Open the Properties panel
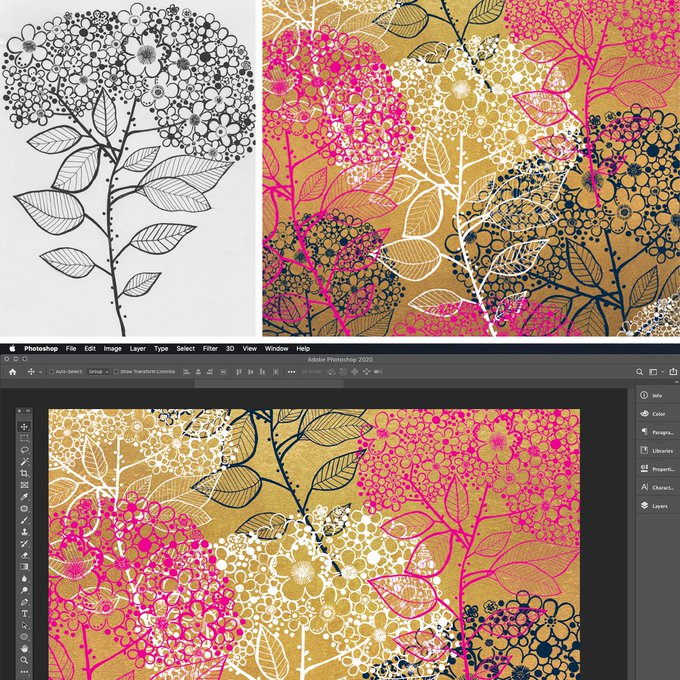The width and height of the screenshot is (680, 680). tap(657, 469)
